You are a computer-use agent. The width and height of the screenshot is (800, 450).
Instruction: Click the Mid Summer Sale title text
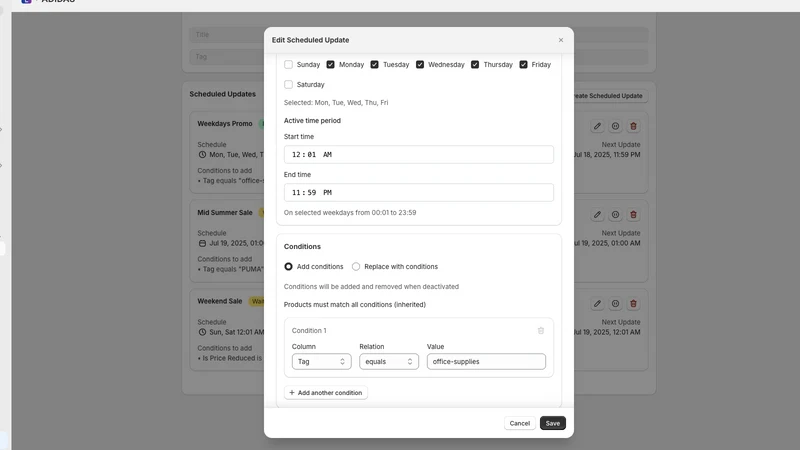(x=225, y=212)
